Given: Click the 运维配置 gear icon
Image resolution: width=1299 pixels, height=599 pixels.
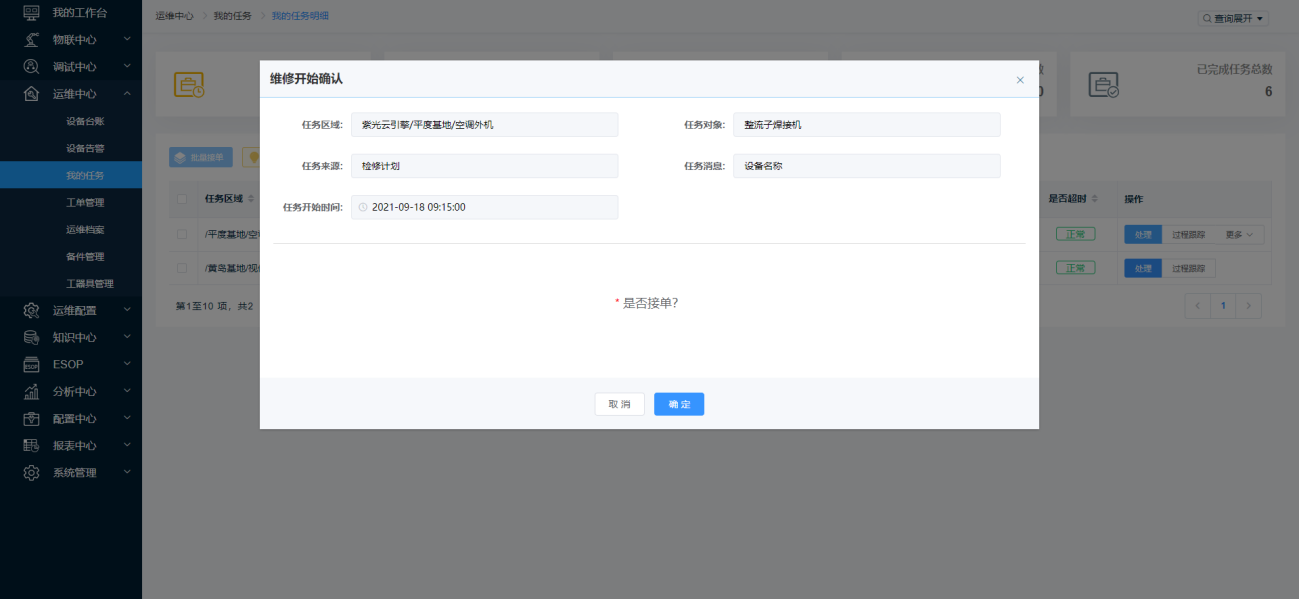Looking at the screenshot, I should pyautogui.click(x=32, y=310).
